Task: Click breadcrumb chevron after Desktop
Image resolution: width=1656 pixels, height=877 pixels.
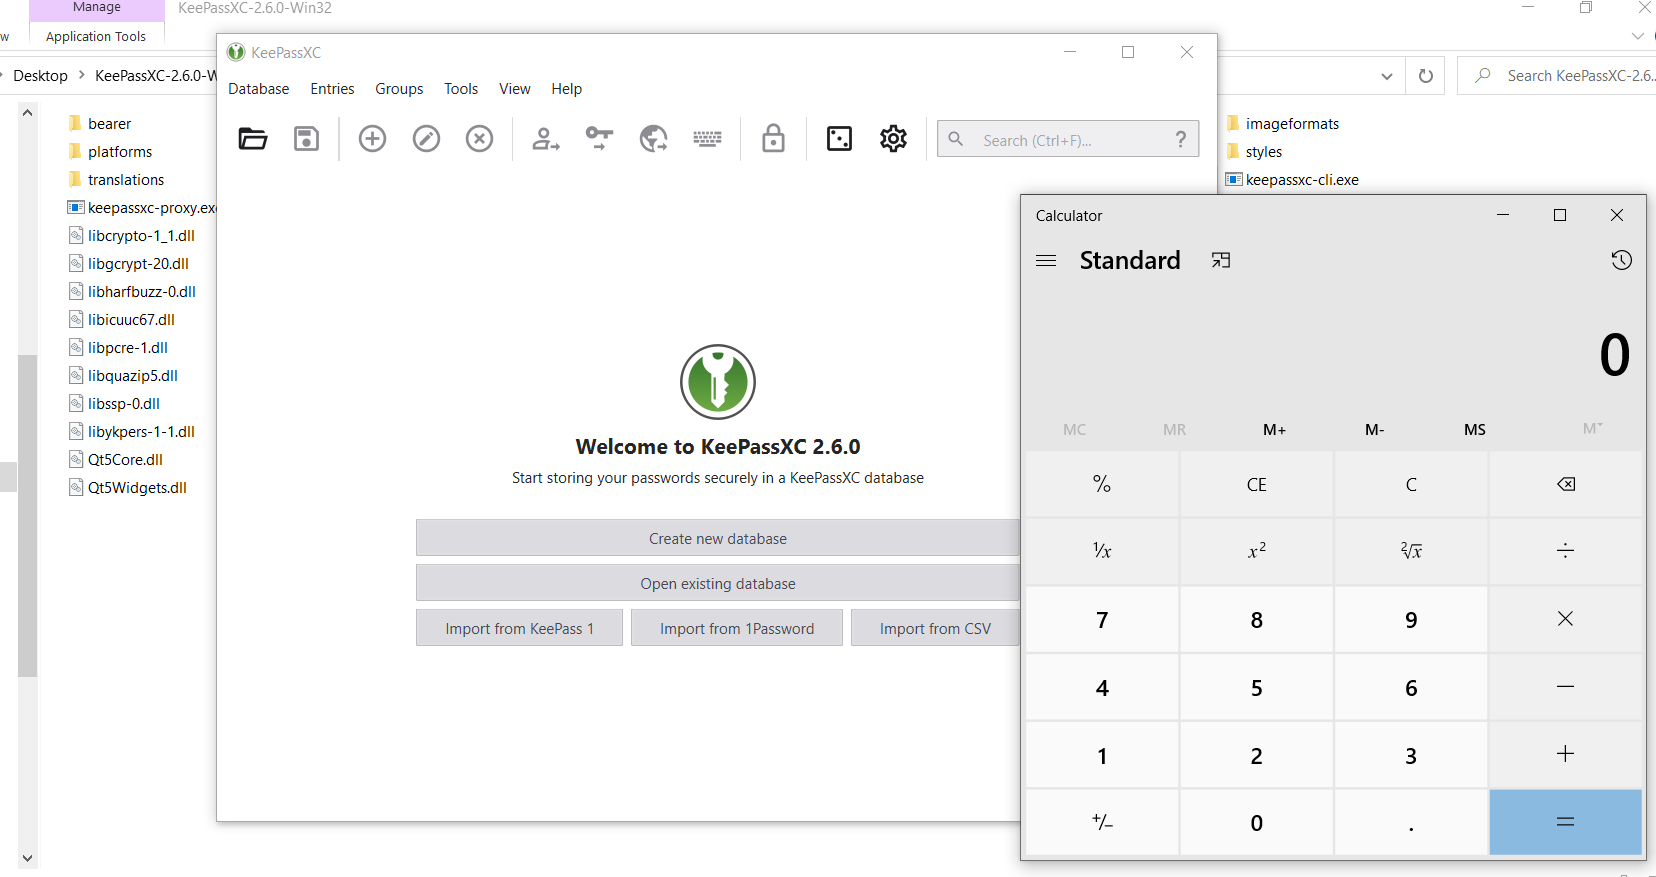Action: tap(81, 75)
